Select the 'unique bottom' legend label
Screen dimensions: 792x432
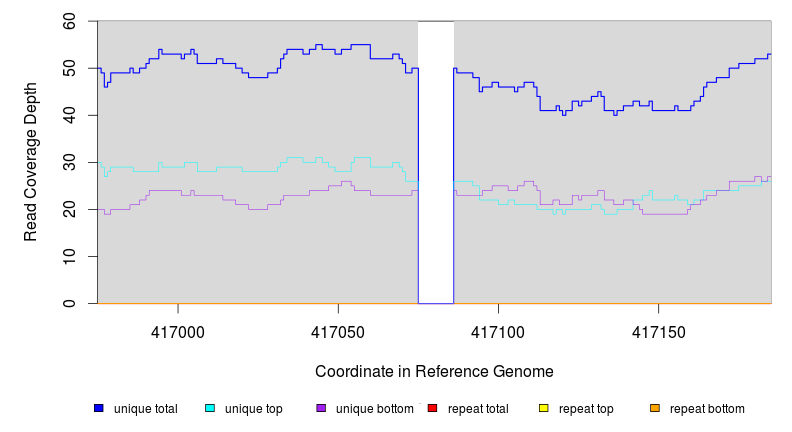(375, 409)
